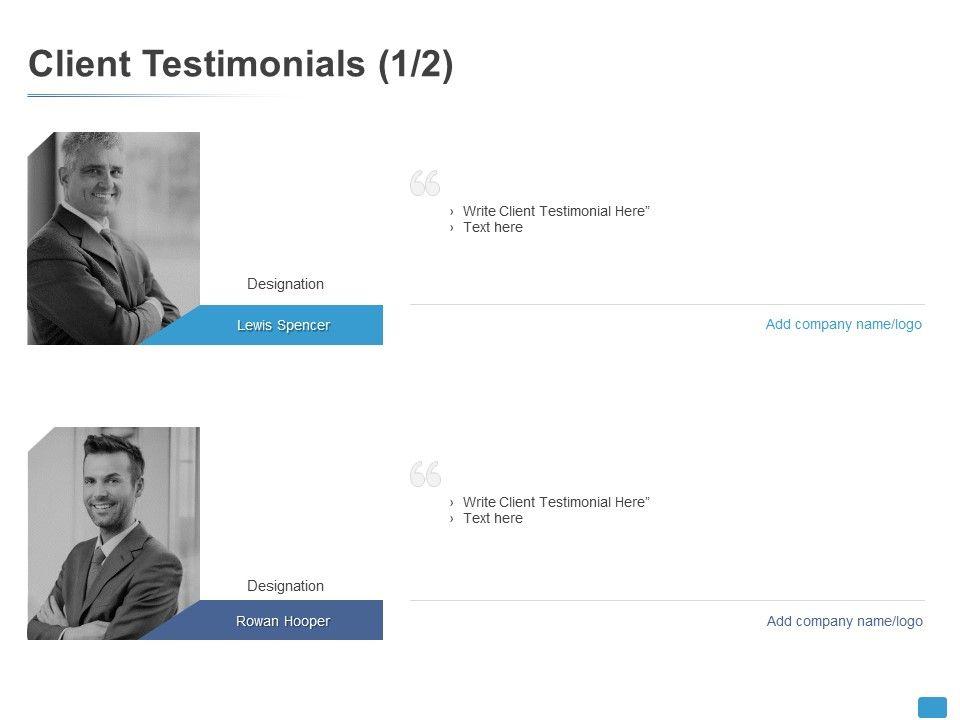Click 'Text here' in top testimonial
The width and height of the screenshot is (960, 720).
[x=492, y=227]
